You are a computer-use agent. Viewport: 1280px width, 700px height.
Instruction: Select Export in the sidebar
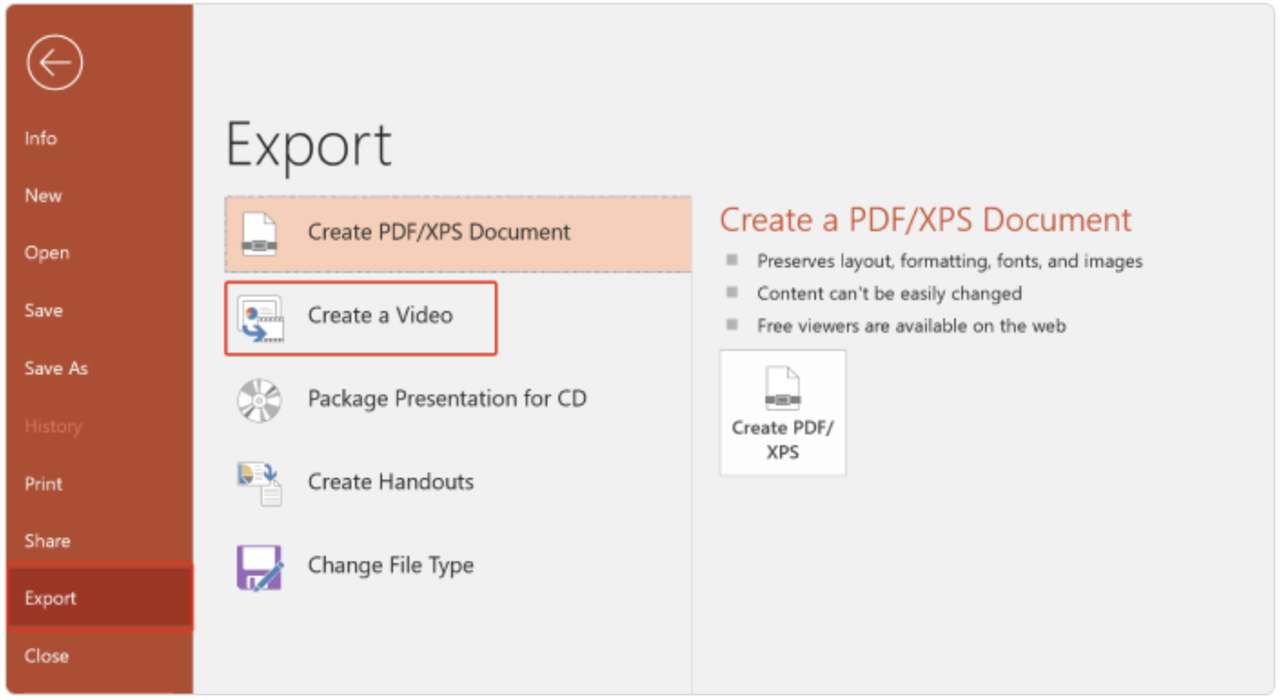(x=100, y=598)
